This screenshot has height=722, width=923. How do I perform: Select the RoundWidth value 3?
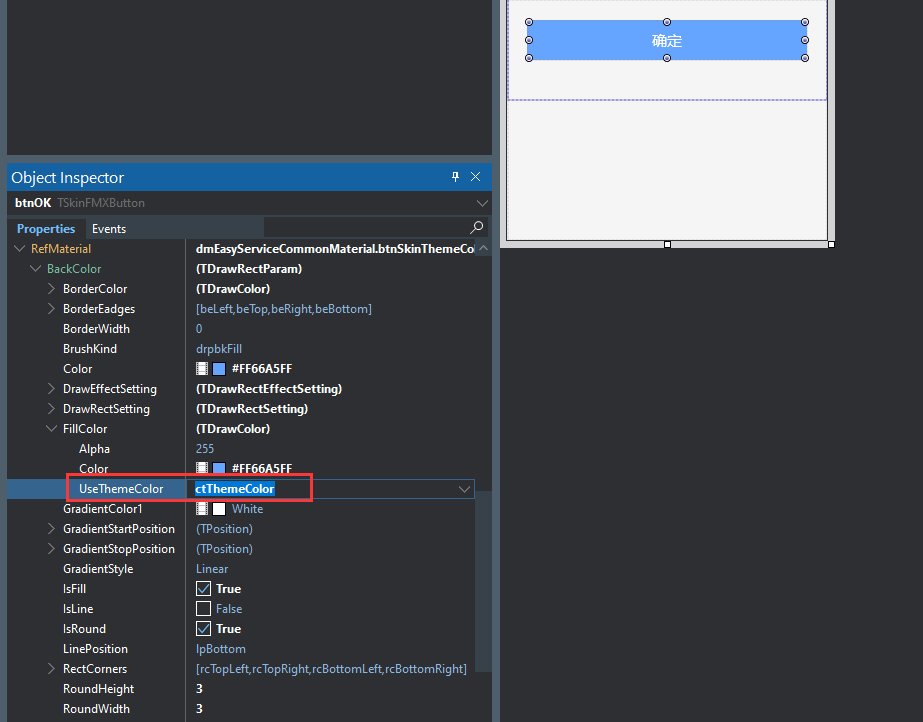pyautogui.click(x=200, y=708)
